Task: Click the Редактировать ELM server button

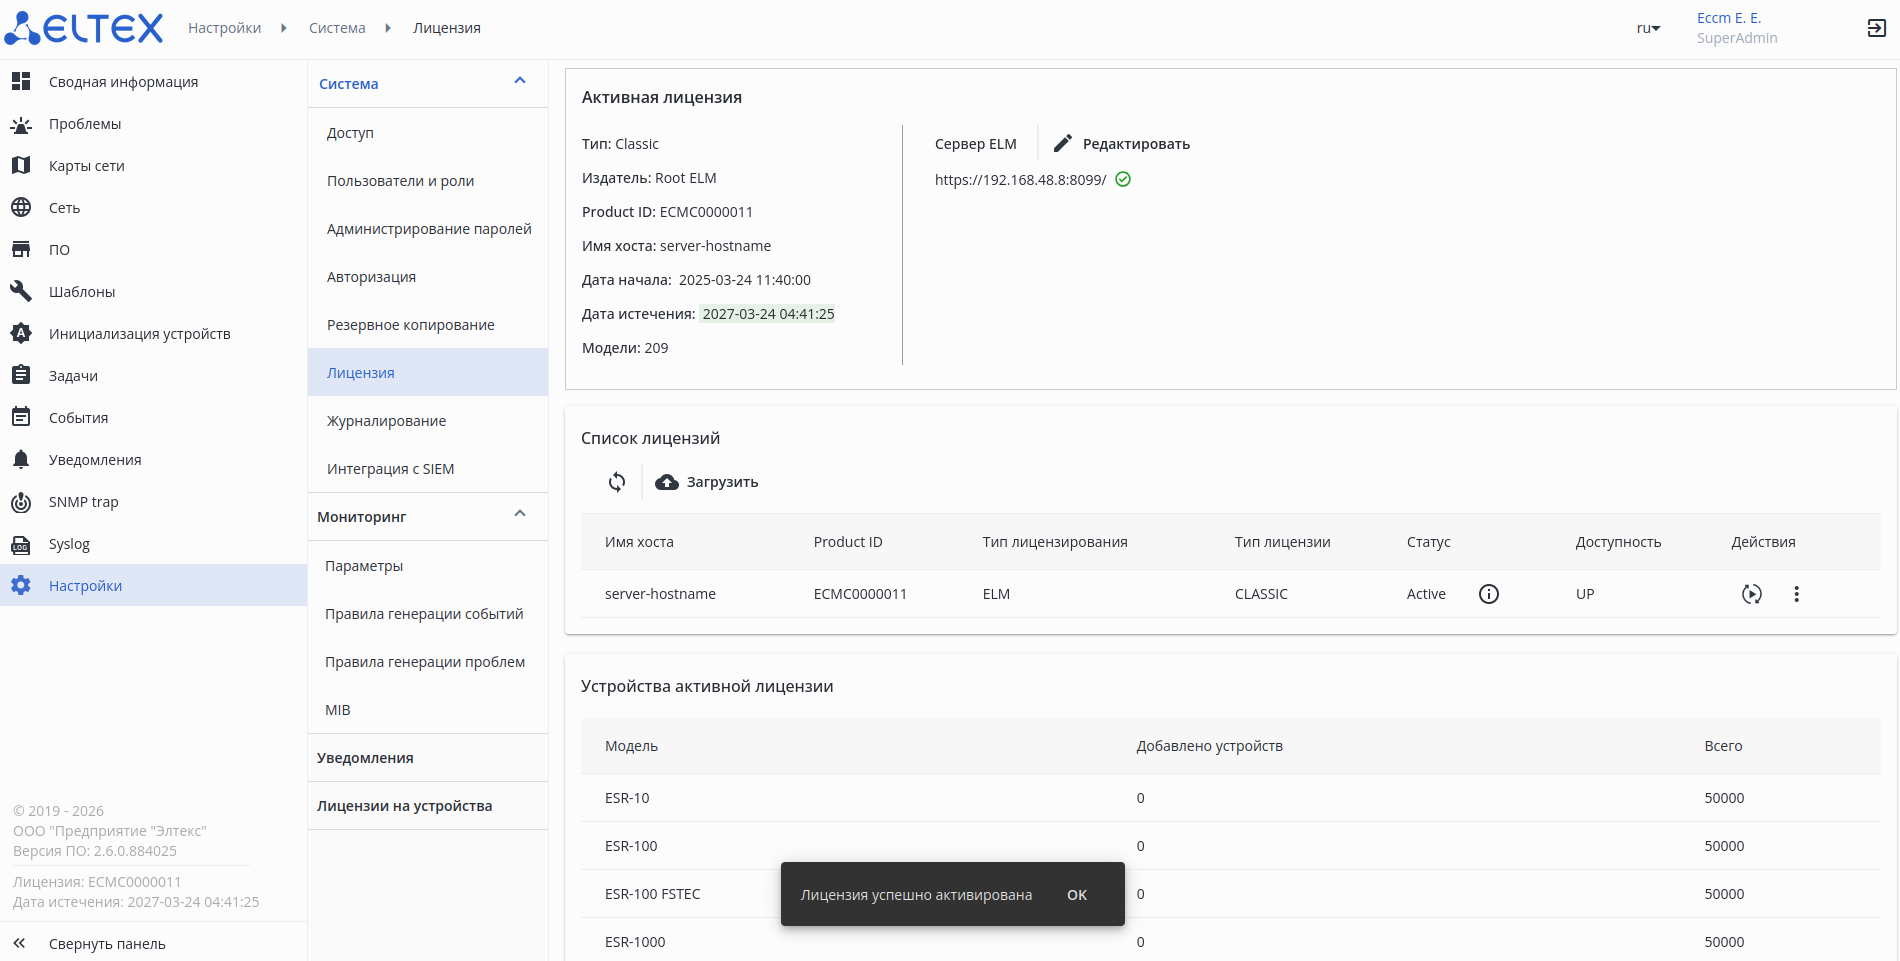Action: coord(1122,144)
